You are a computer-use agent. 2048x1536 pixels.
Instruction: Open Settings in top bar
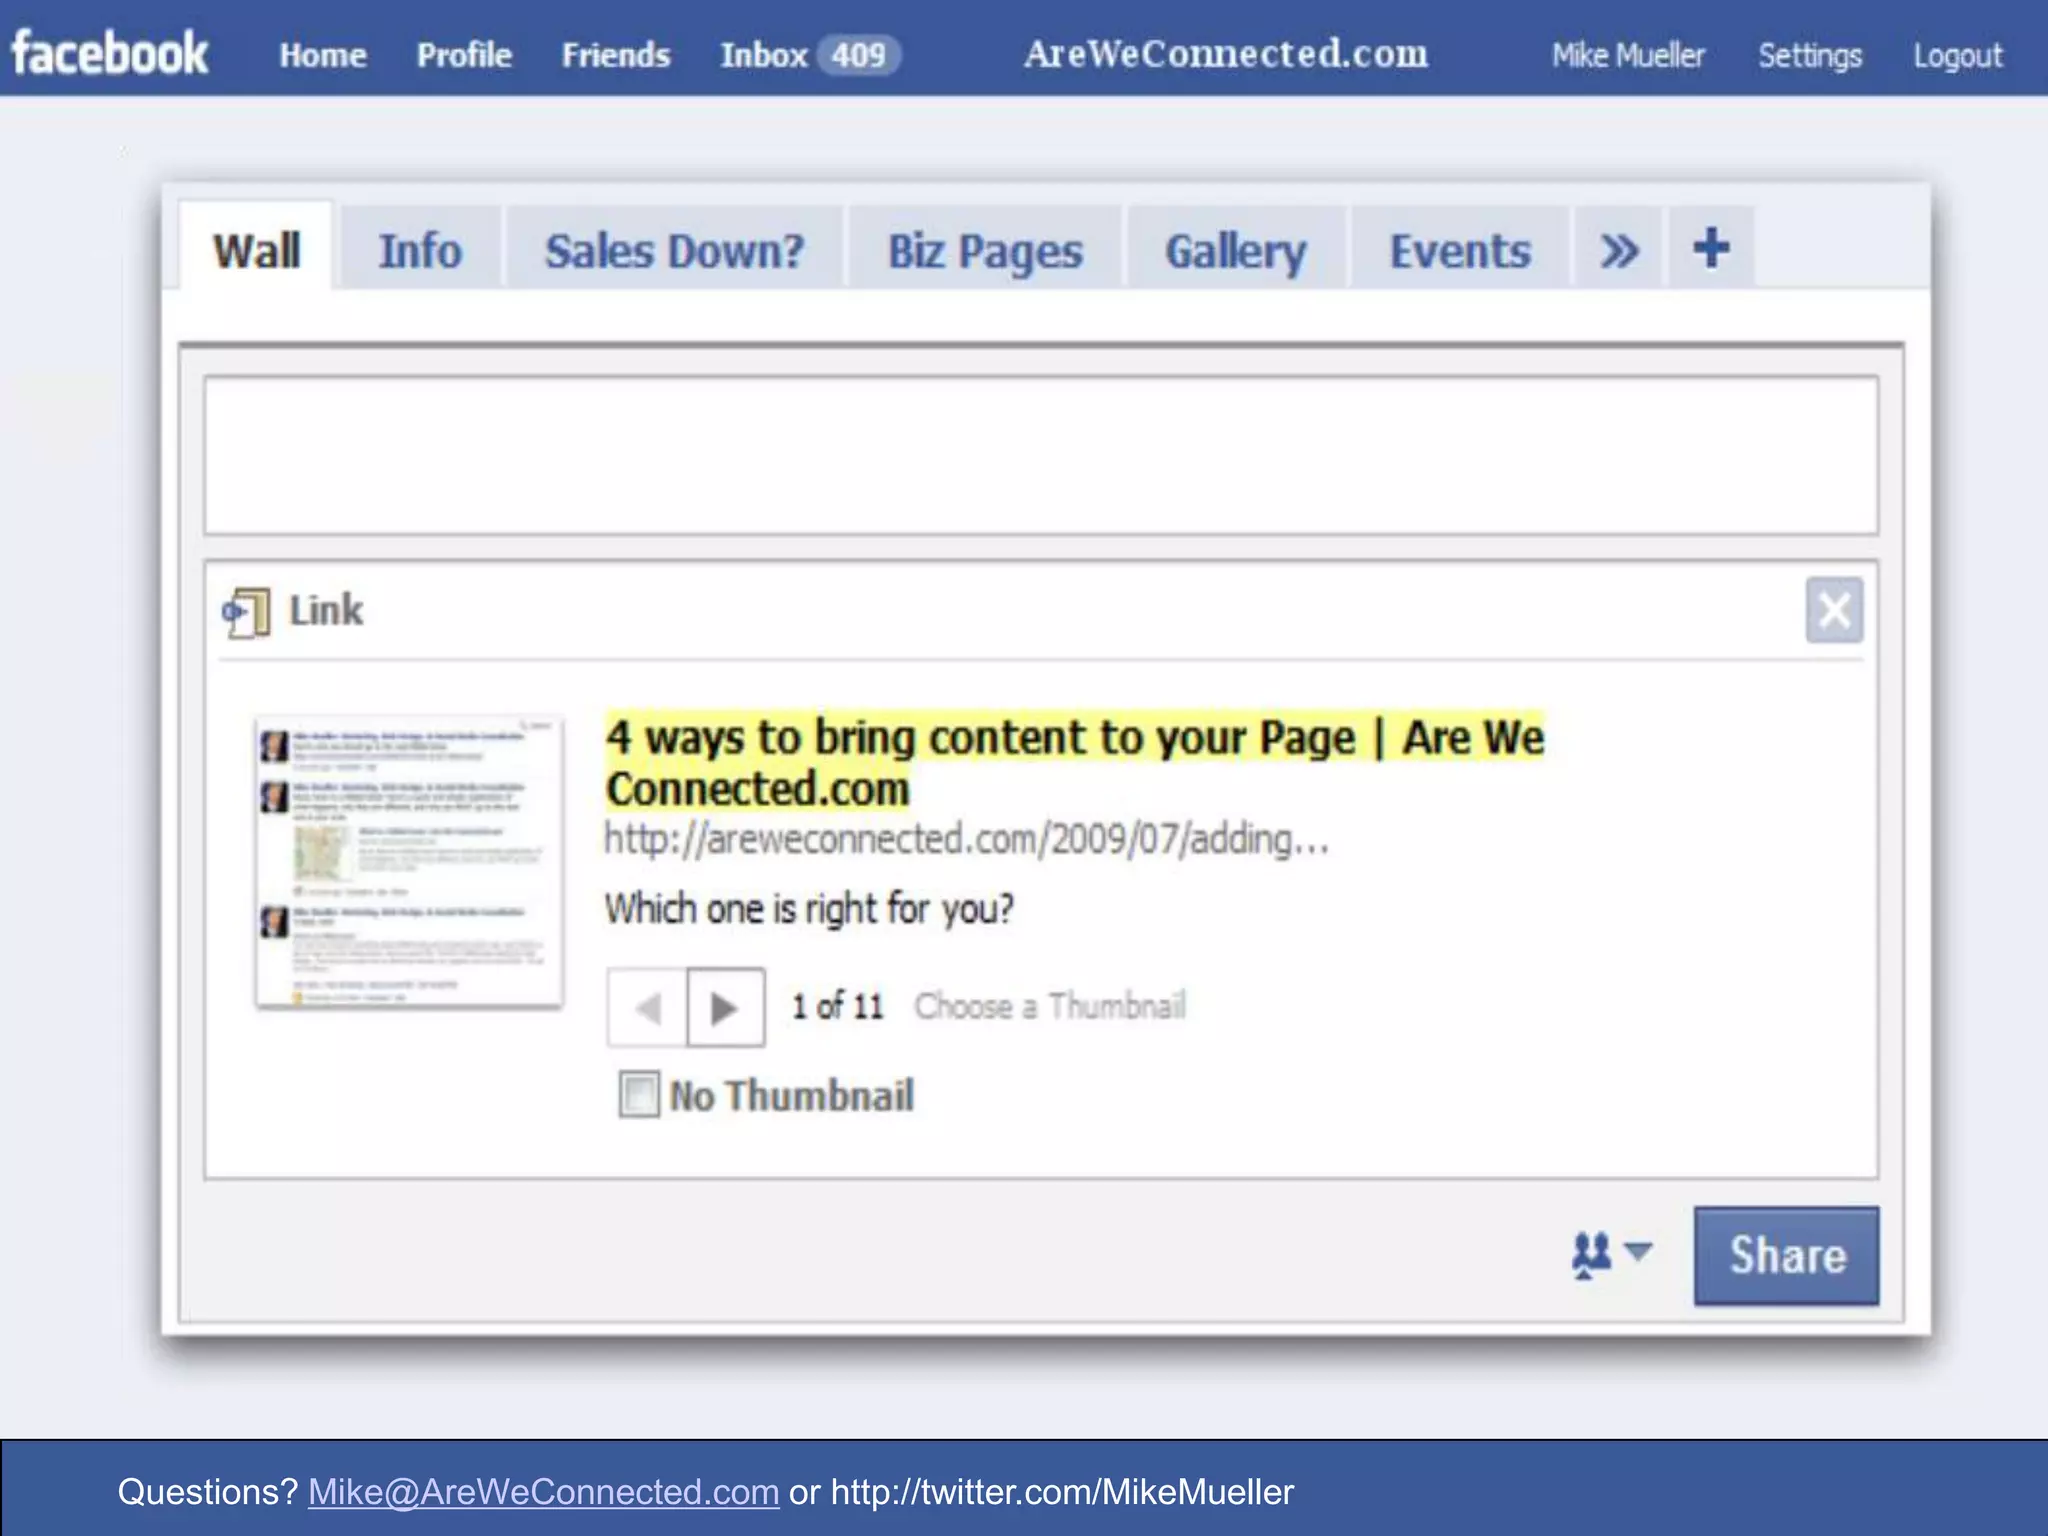tap(1809, 55)
